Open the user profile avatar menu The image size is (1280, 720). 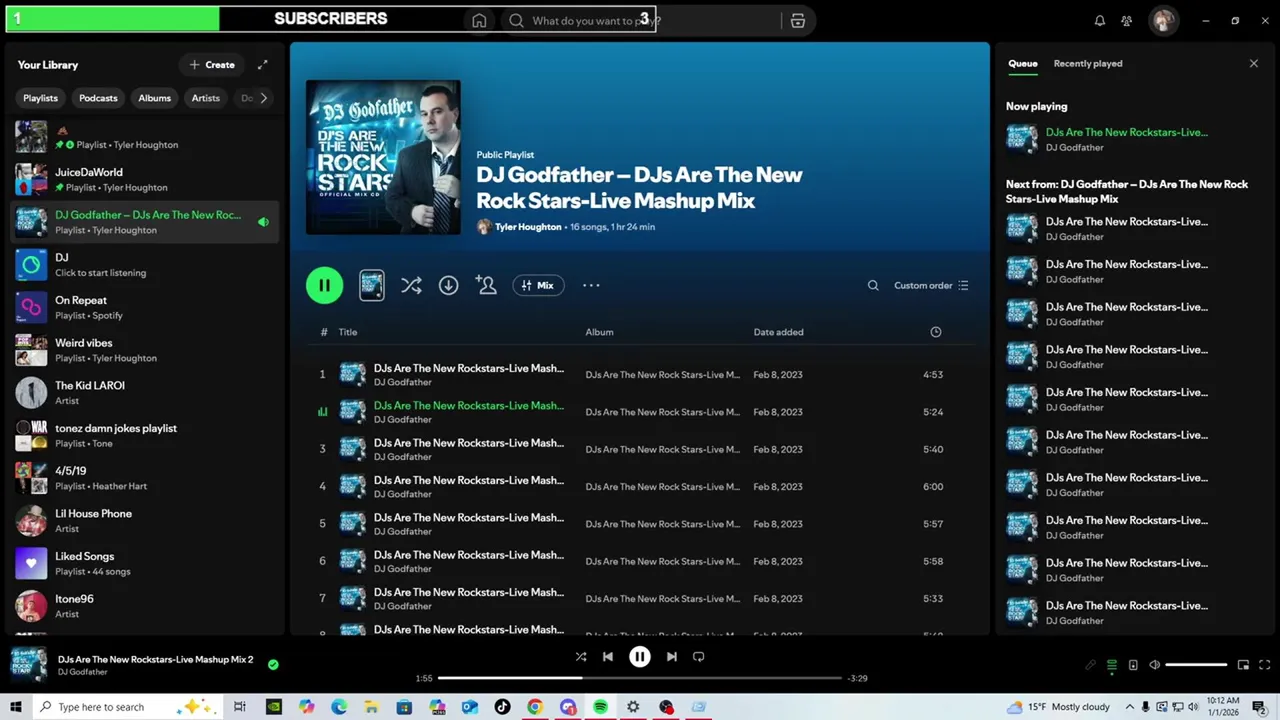[1163, 21]
